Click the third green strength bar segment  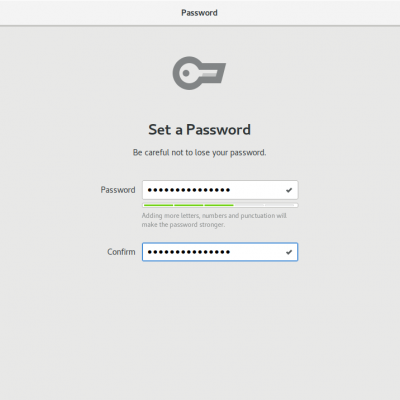tap(219, 205)
